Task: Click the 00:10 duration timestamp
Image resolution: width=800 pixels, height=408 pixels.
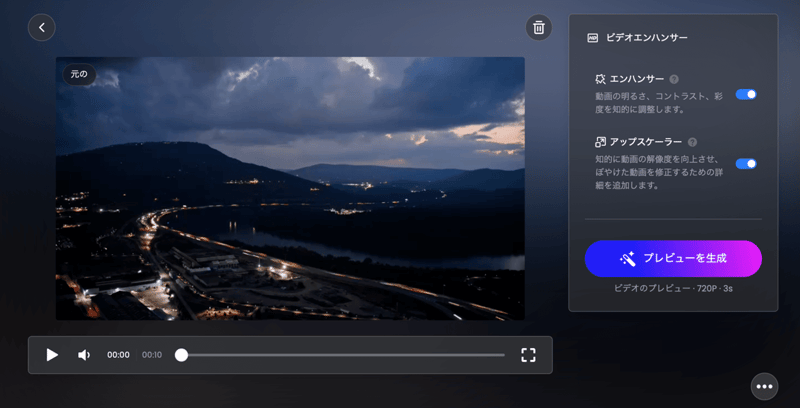Action: click(x=152, y=355)
